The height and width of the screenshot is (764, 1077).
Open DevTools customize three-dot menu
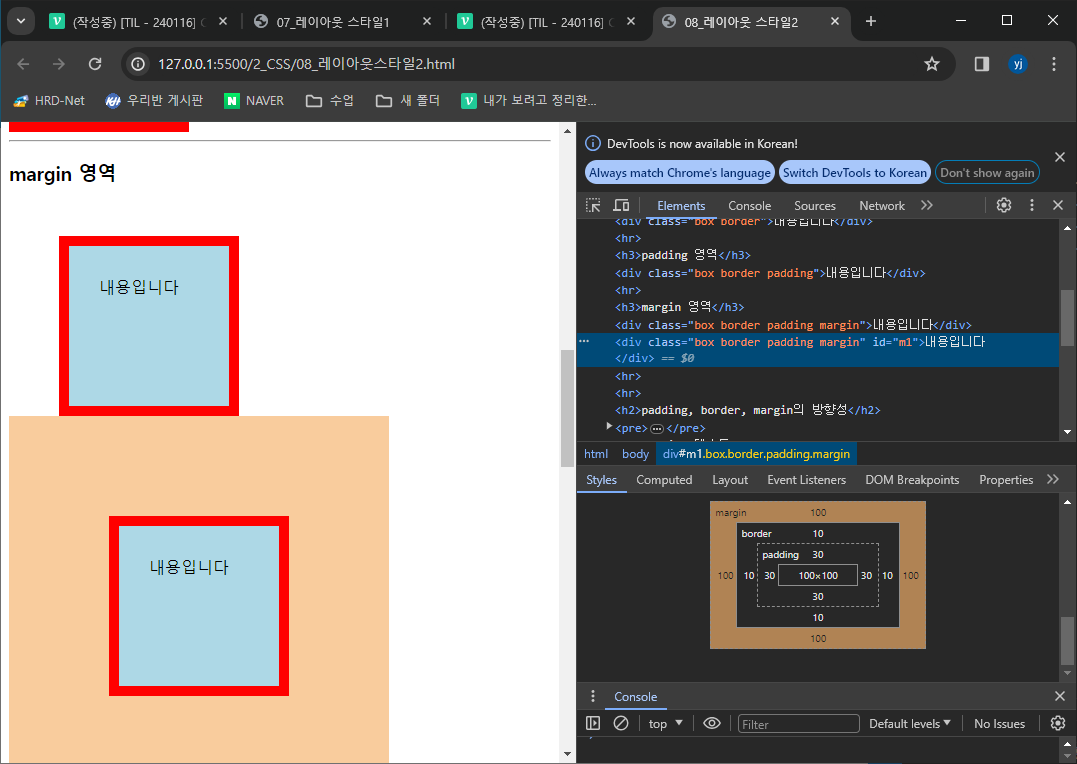[1032, 205]
